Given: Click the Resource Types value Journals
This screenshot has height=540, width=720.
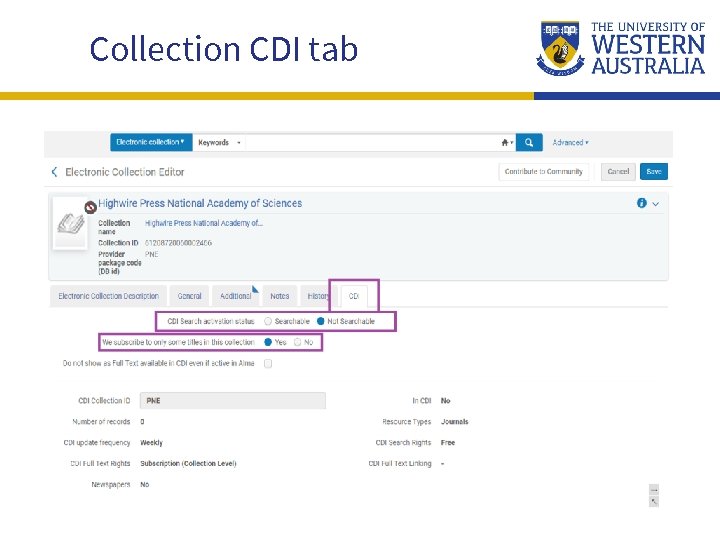Looking at the screenshot, I should point(455,422).
